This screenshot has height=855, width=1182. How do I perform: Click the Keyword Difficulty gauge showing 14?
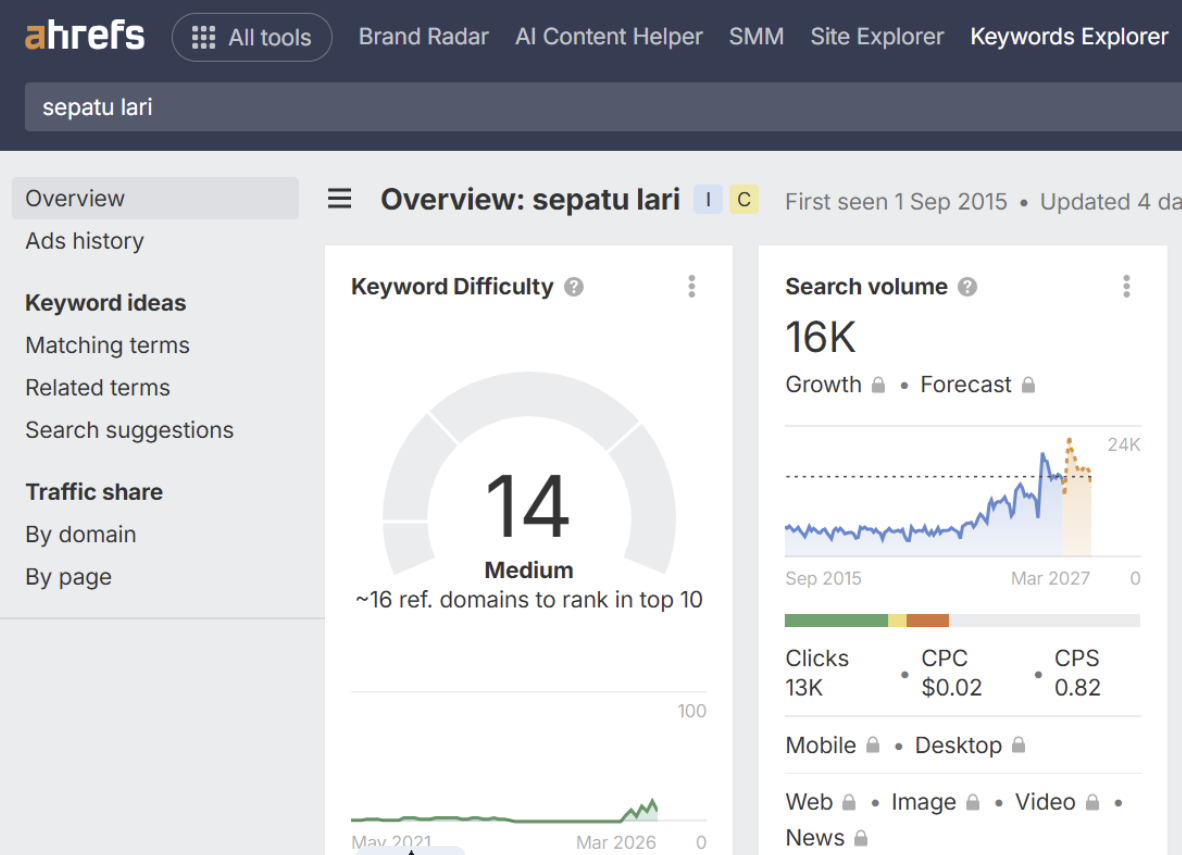[x=528, y=475]
